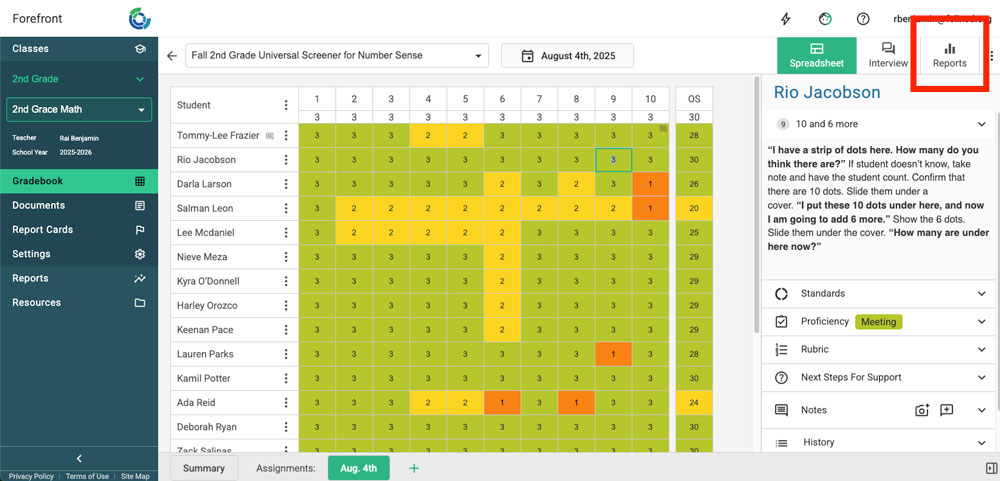Open the 2nd Grace Math class dropdown

coord(79,109)
